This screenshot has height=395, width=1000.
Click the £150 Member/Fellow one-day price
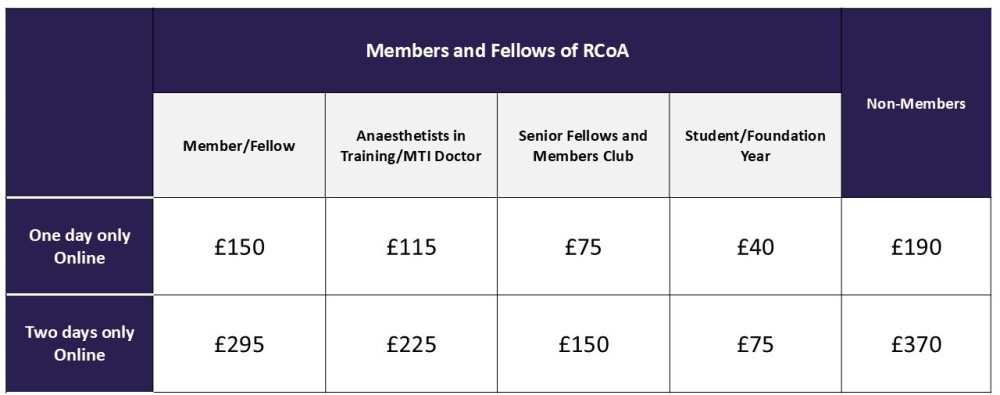point(239,247)
